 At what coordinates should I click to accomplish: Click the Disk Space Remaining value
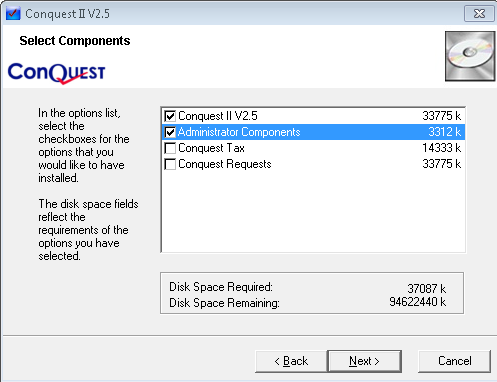coord(418,302)
